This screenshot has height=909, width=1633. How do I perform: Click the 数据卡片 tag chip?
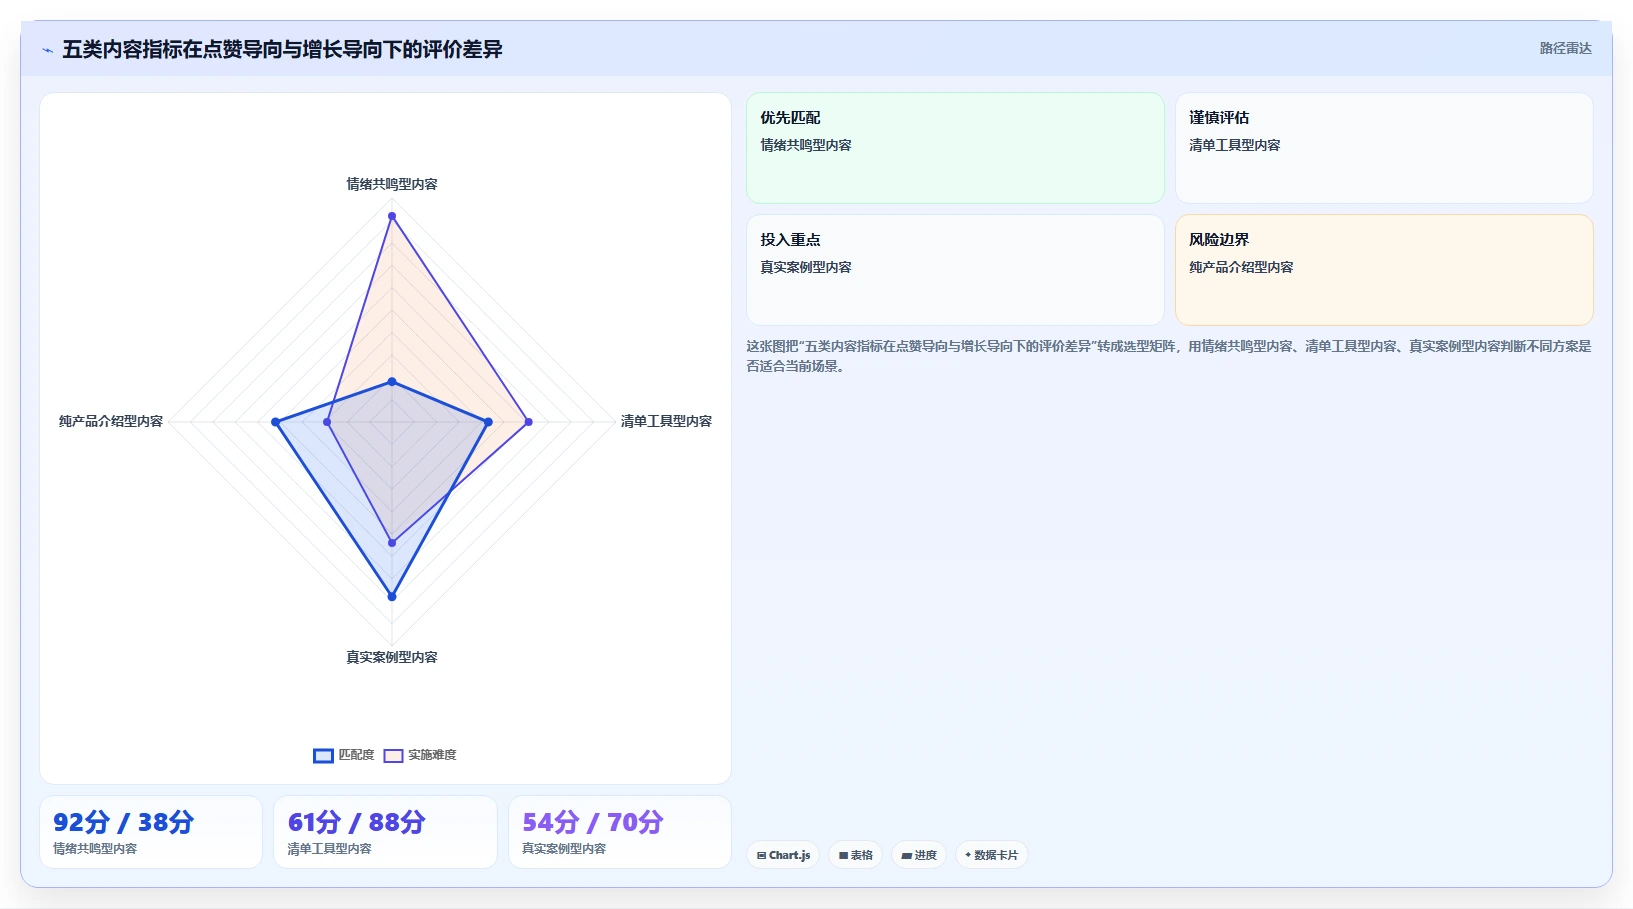[x=991, y=855]
